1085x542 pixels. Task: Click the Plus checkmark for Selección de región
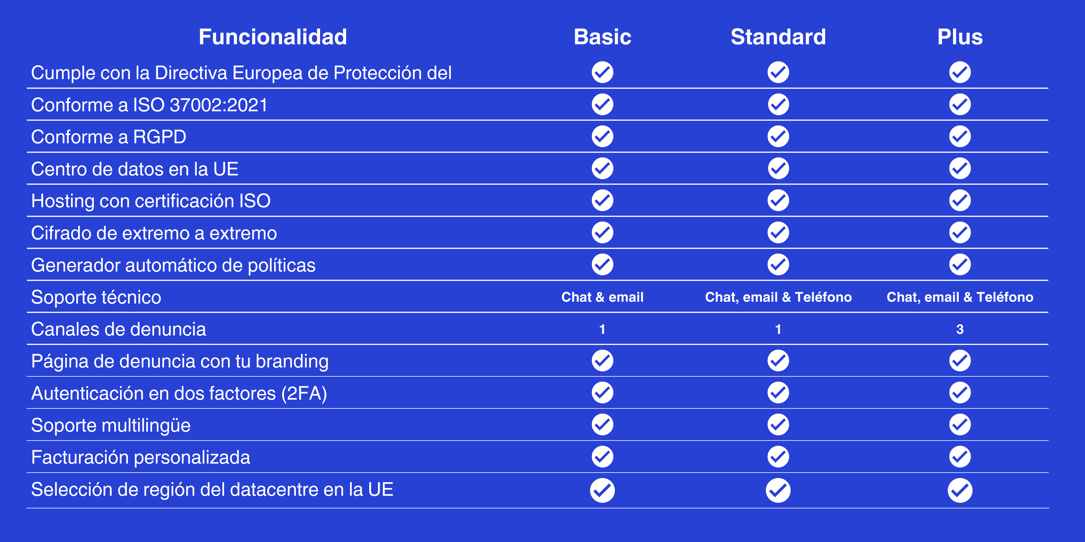click(960, 490)
